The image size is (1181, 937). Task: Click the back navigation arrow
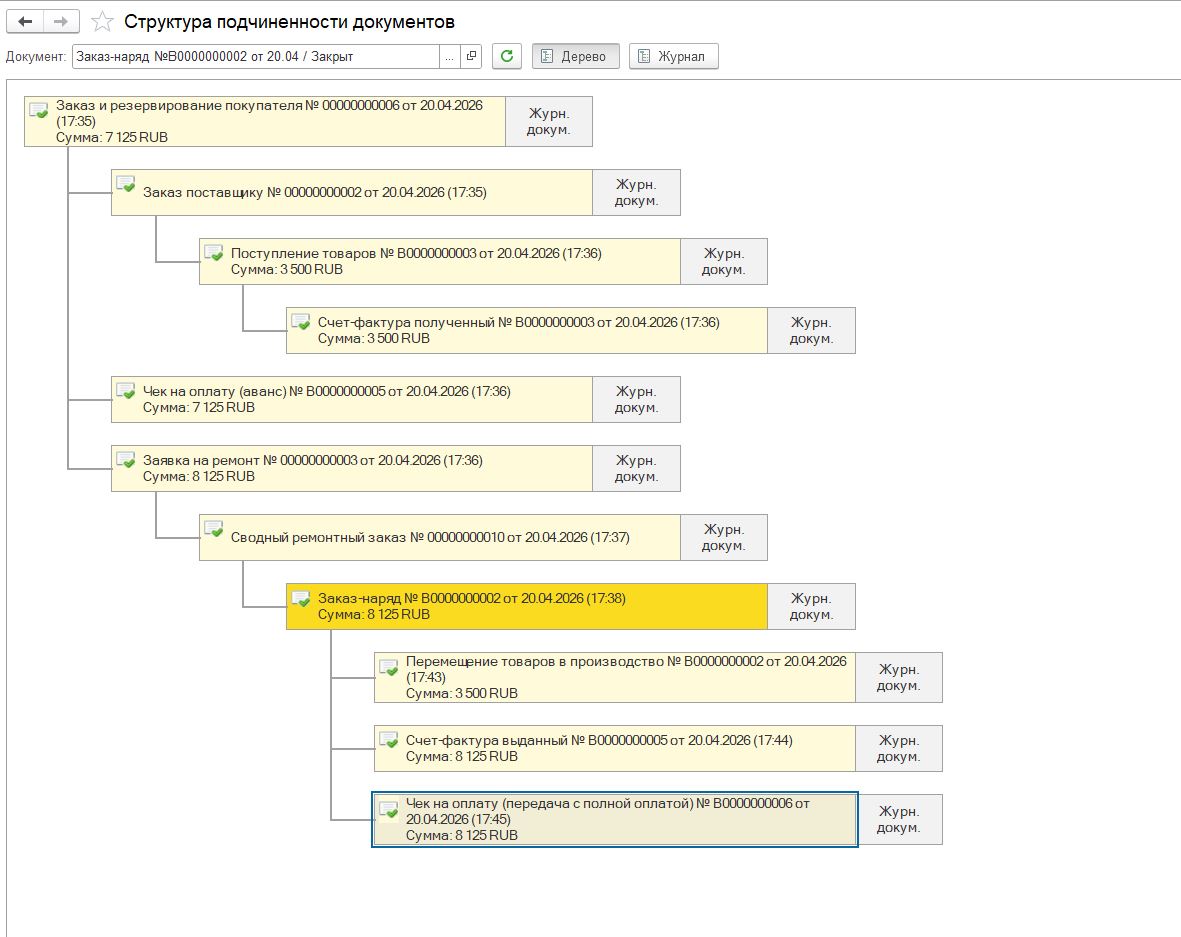click(x=26, y=21)
